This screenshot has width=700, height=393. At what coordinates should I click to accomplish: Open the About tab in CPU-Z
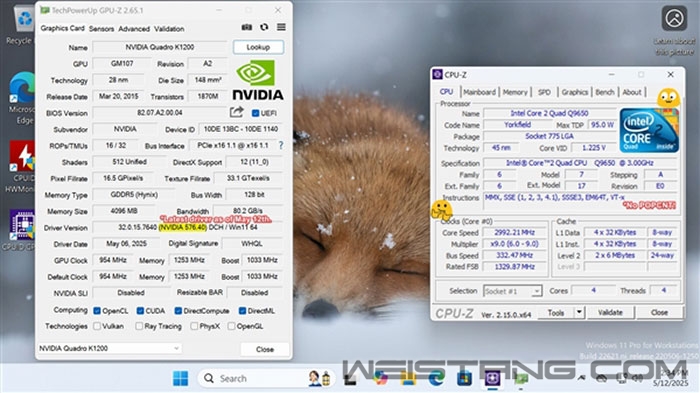click(632, 92)
